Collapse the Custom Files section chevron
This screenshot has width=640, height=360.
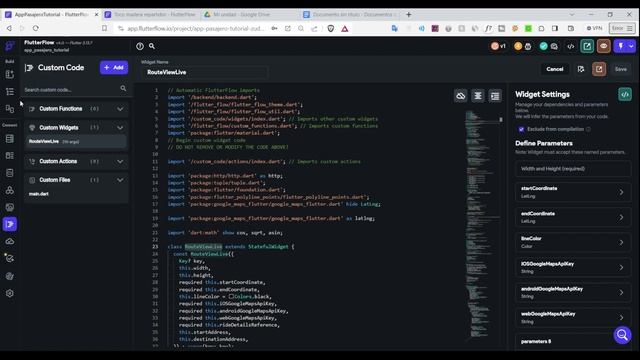pyautogui.click(x=120, y=180)
